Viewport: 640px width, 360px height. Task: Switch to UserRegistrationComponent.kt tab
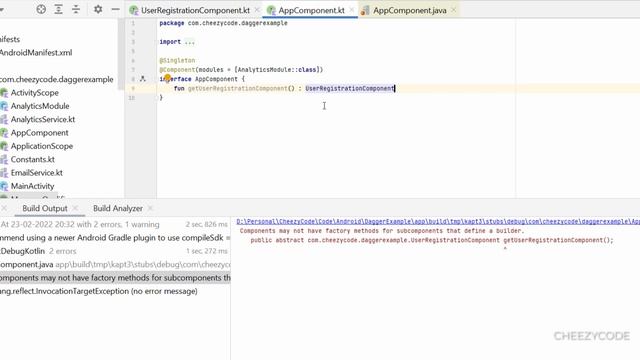click(x=195, y=10)
